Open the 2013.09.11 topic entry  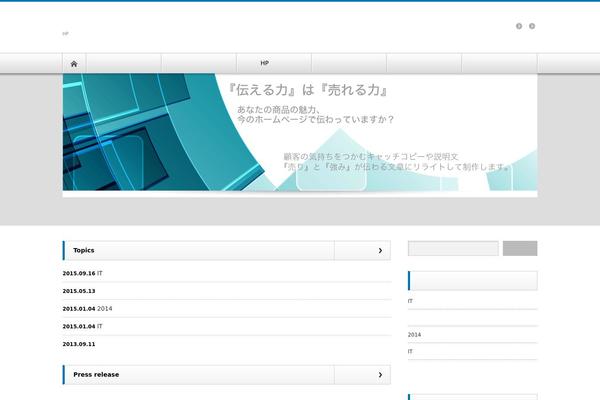79,344
